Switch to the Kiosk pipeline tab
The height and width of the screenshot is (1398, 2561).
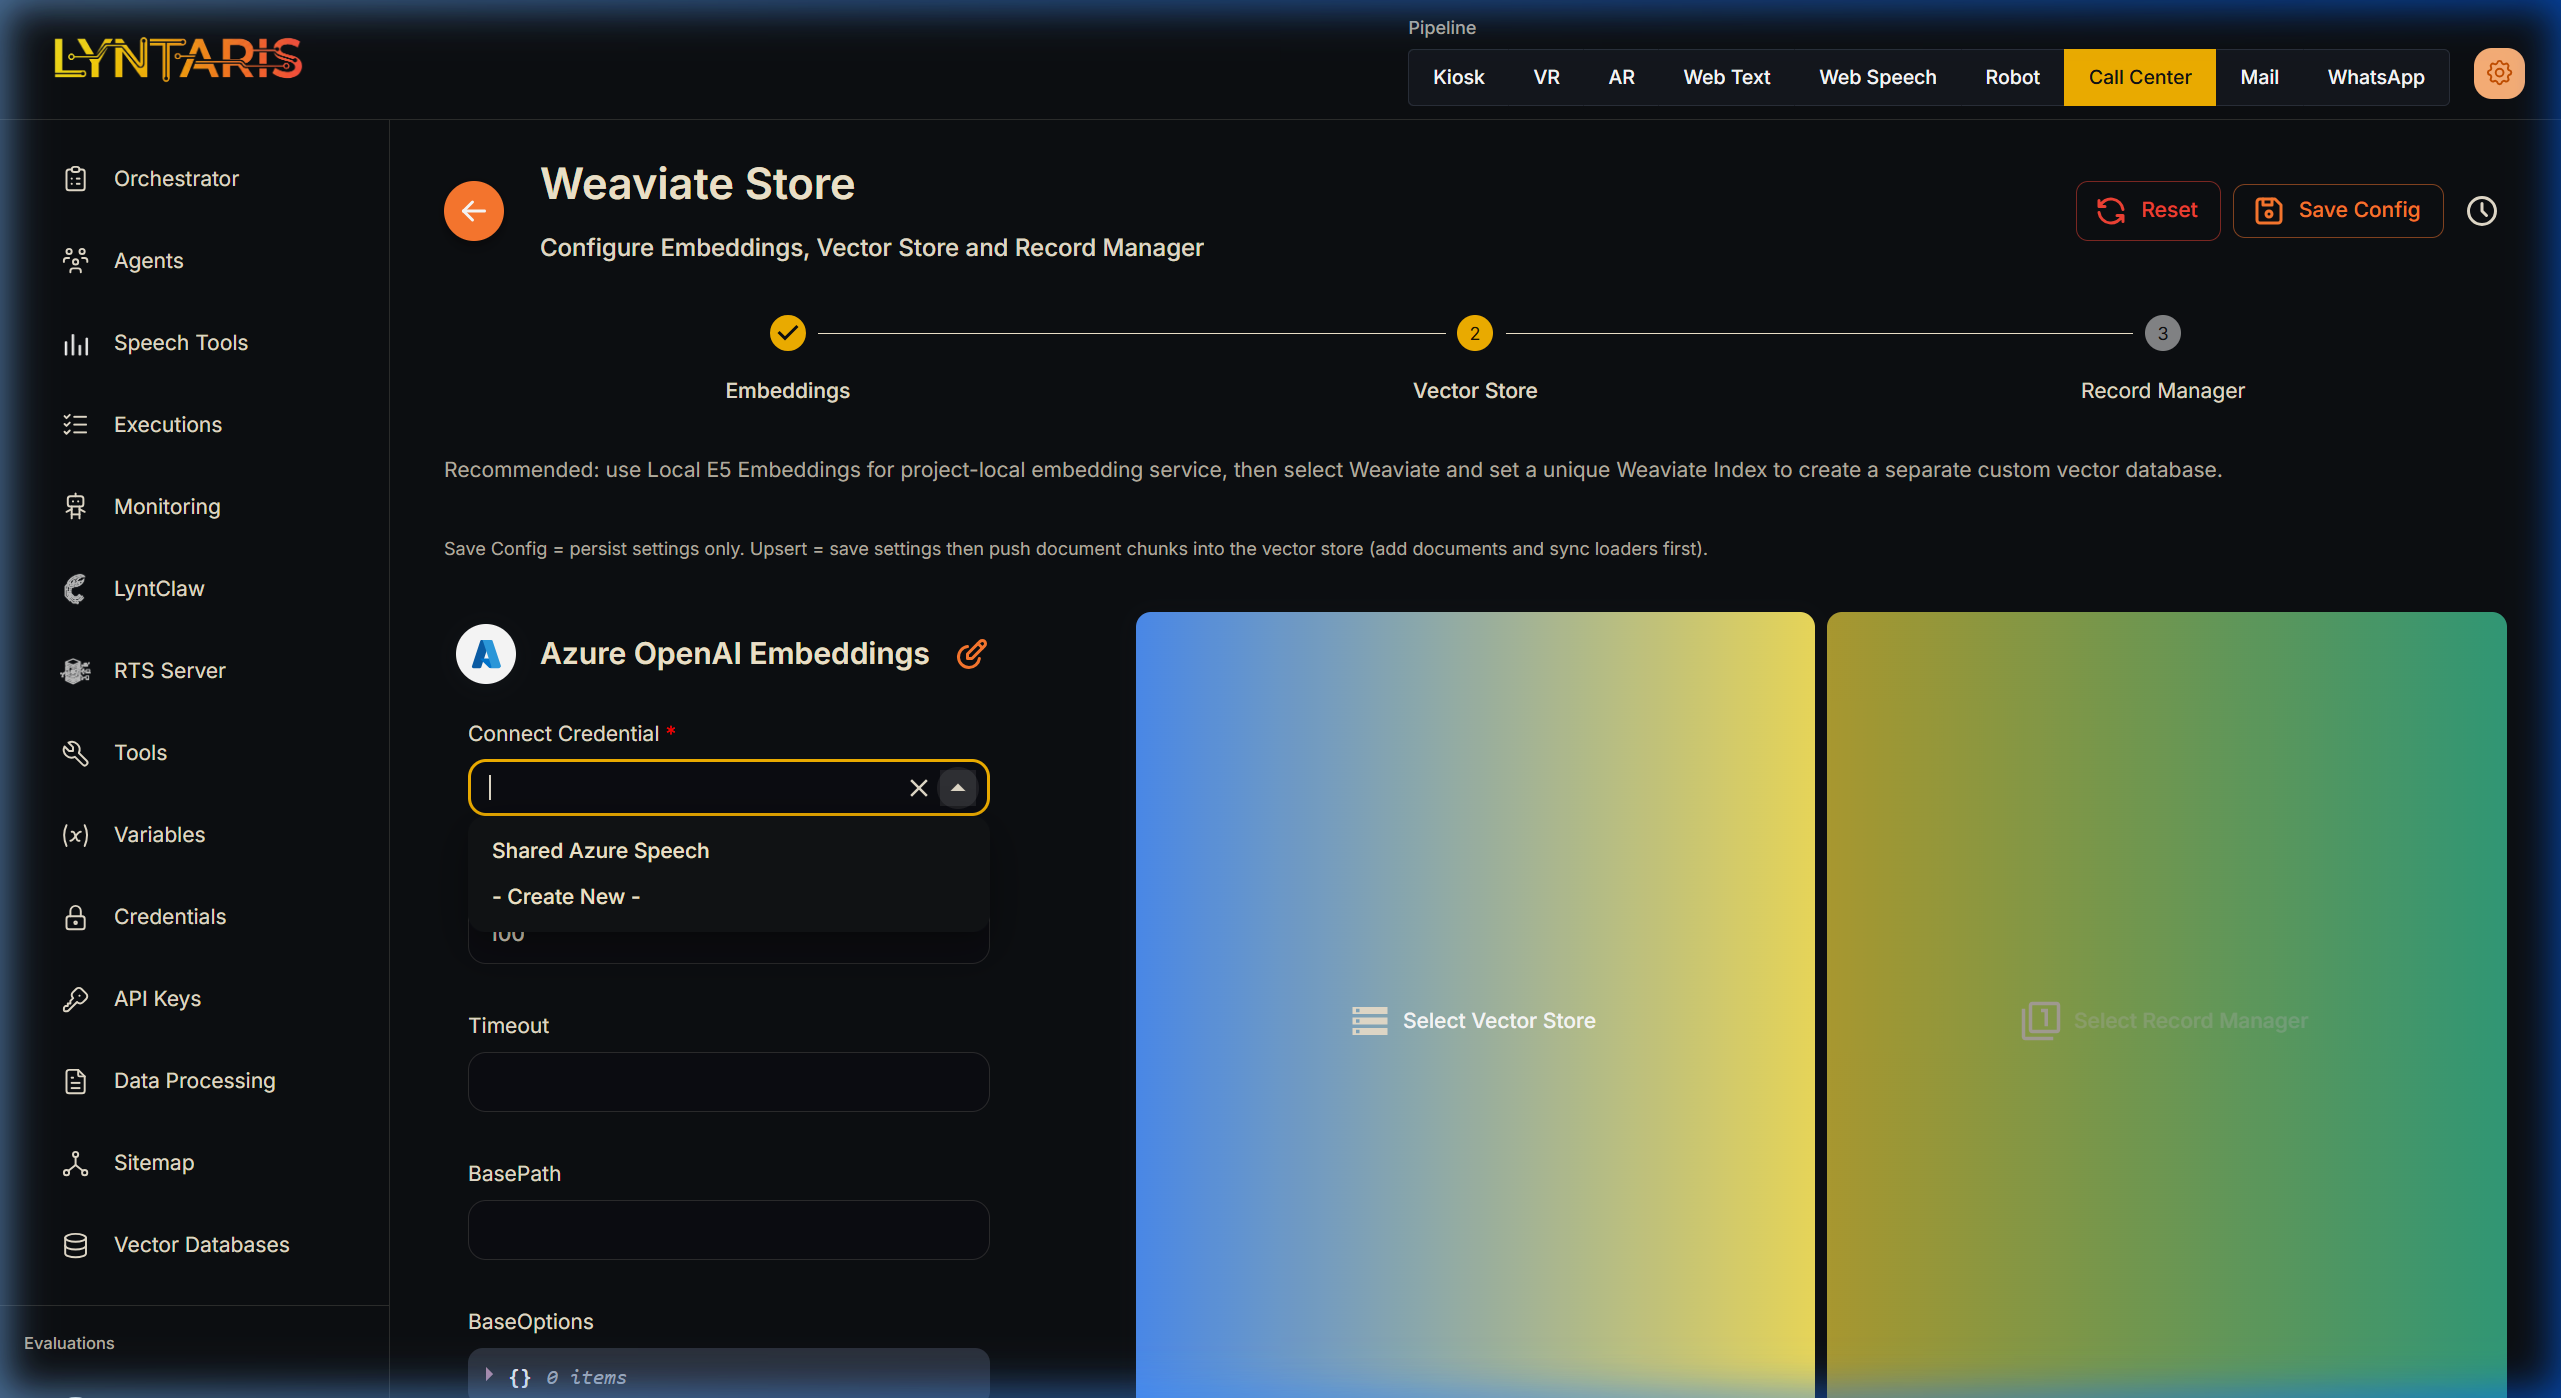(1459, 77)
